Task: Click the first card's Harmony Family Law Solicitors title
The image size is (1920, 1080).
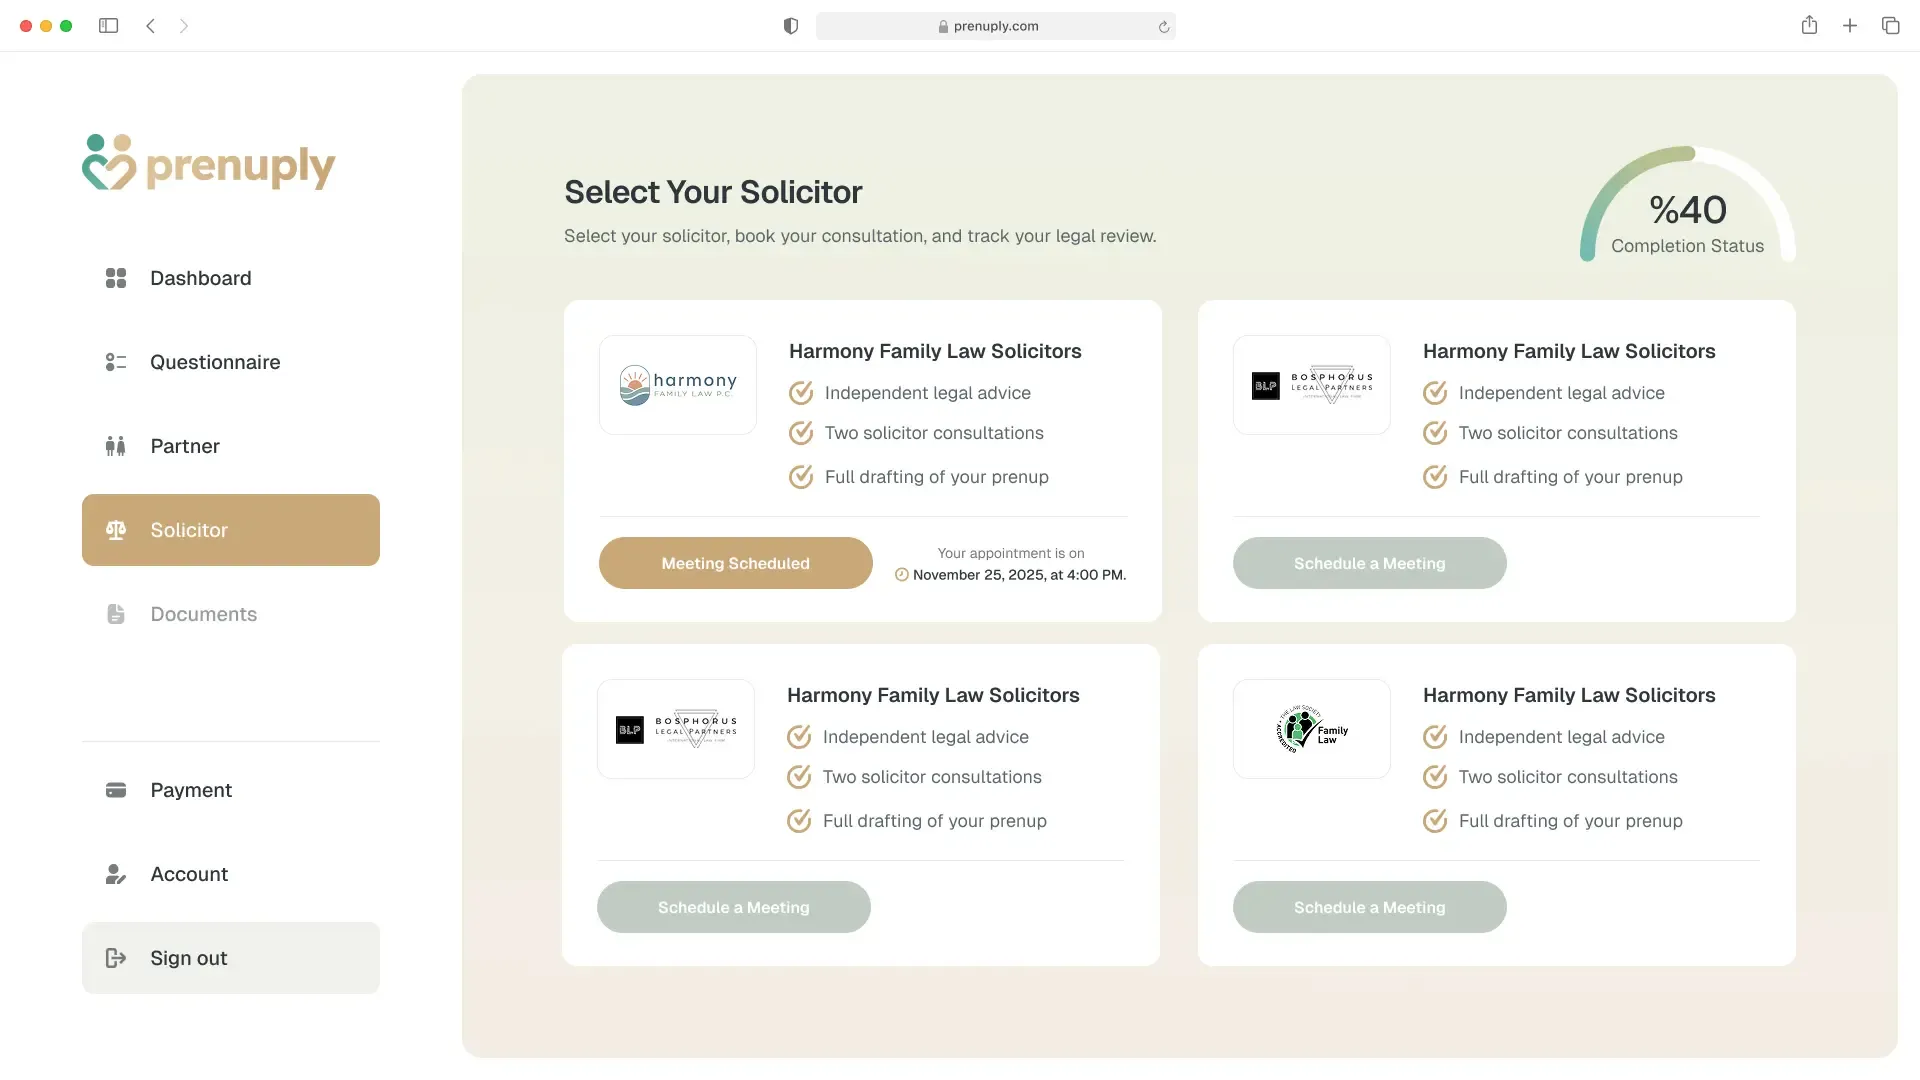Action: 935,351
